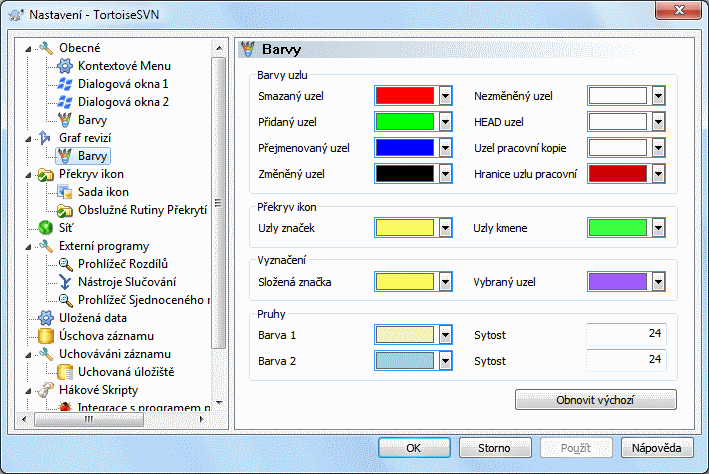Click the Úschova záznamu database icon
This screenshot has width=709, height=474.
(x=46, y=336)
